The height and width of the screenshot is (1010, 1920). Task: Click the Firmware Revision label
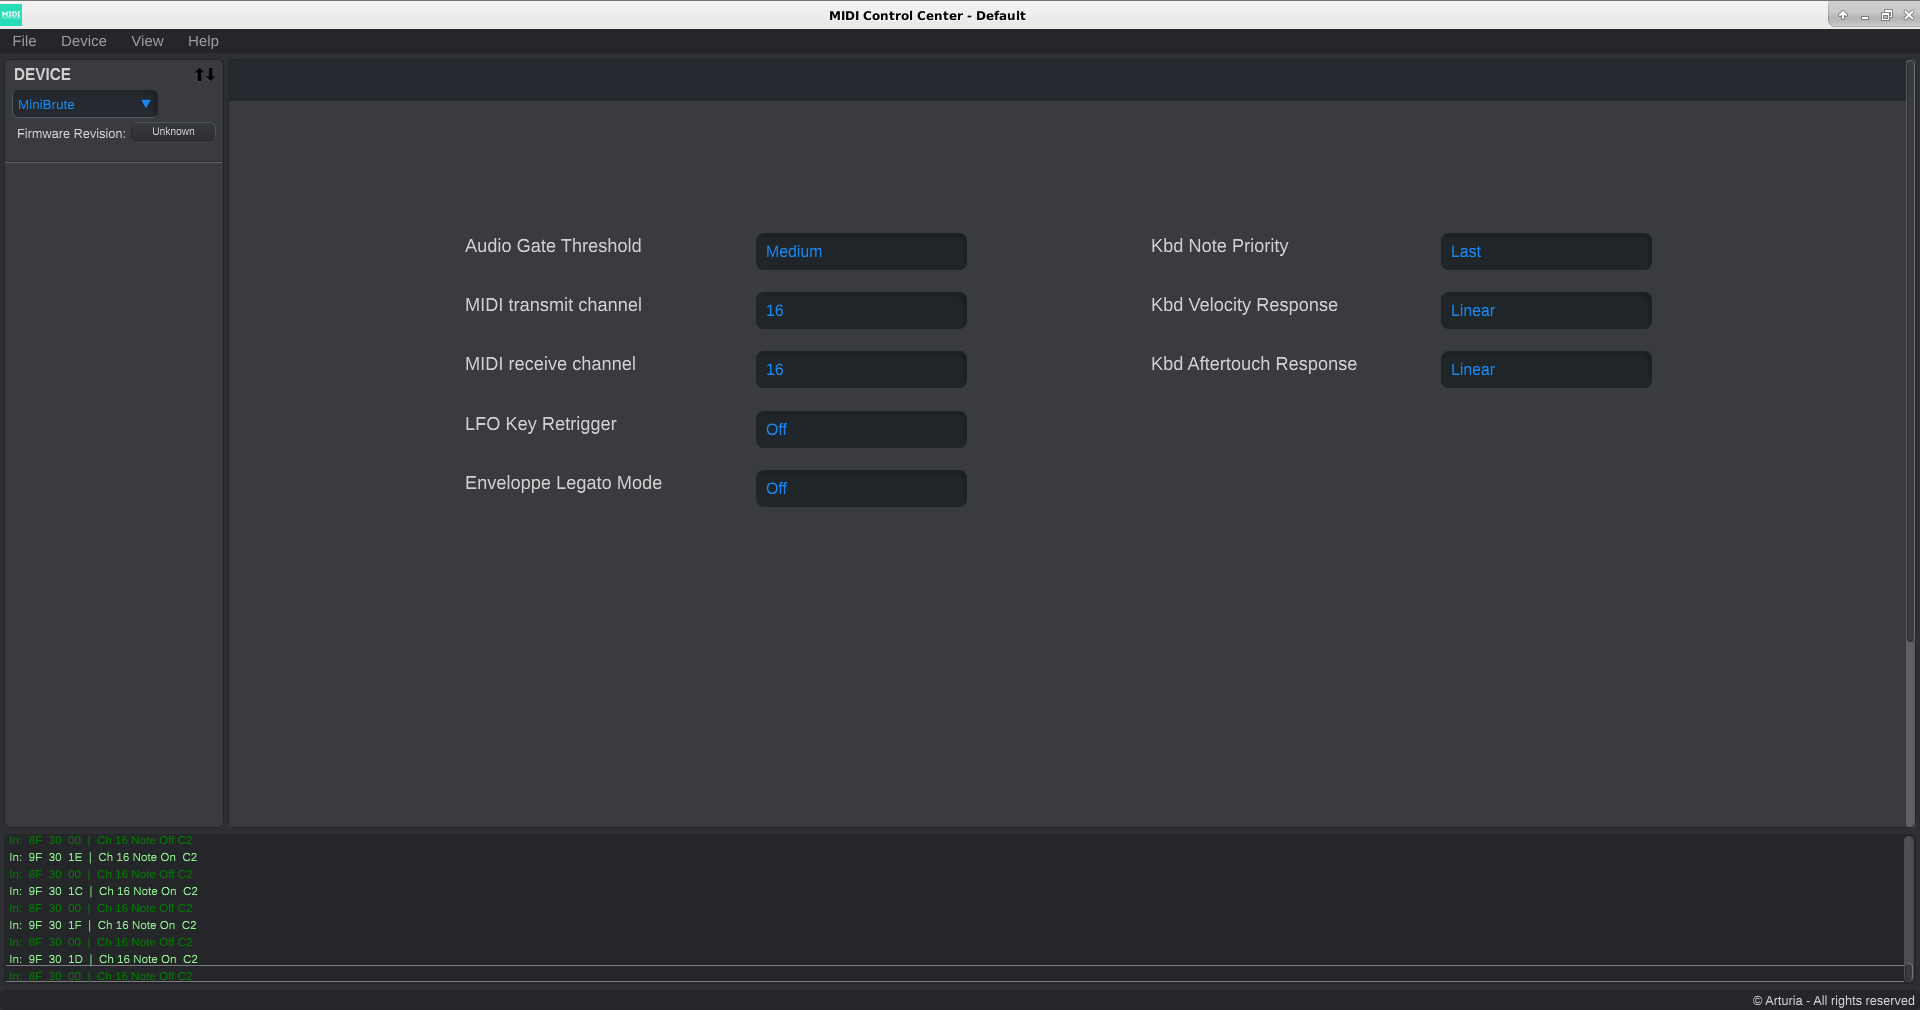pos(71,133)
